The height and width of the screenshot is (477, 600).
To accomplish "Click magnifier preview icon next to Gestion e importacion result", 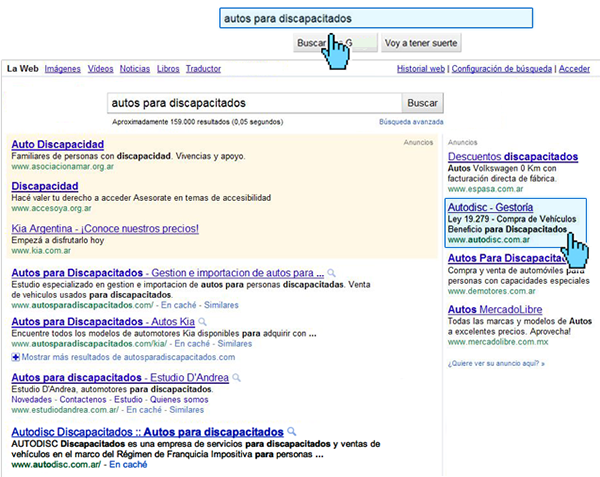I will (x=331, y=273).
